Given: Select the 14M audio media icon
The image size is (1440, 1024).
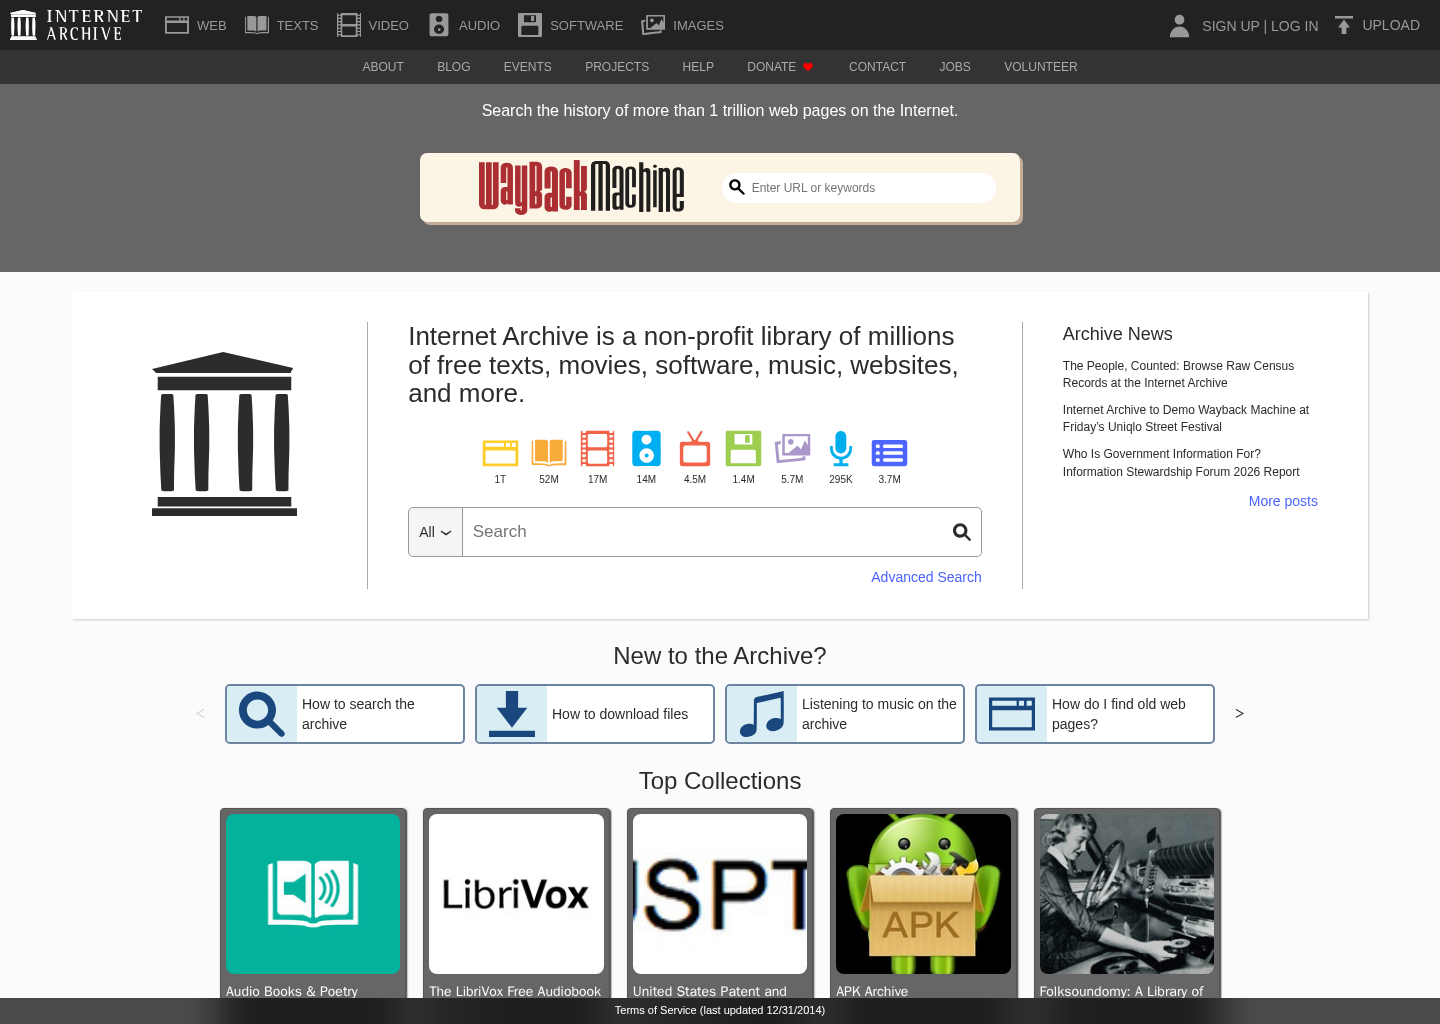Looking at the screenshot, I should tap(647, 449).
